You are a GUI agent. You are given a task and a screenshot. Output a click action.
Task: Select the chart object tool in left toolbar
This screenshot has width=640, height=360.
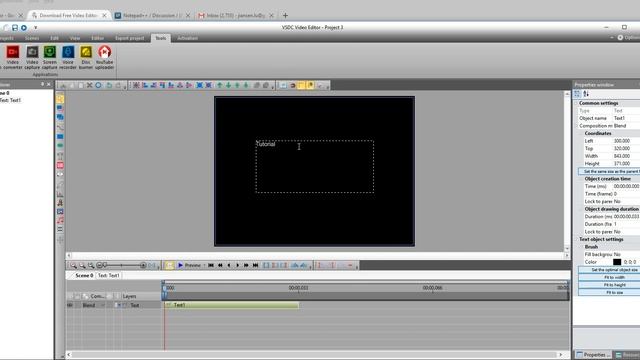60,194
